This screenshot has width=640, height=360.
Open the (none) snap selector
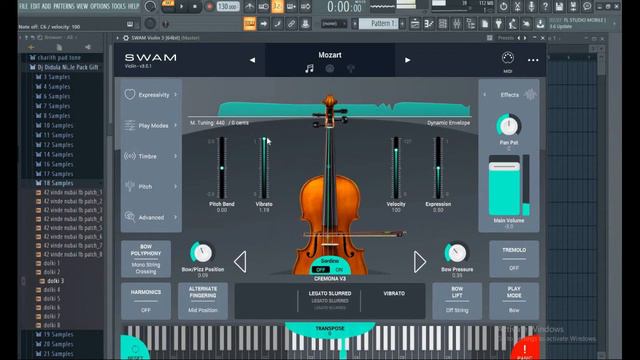click(x=333, y=24)
